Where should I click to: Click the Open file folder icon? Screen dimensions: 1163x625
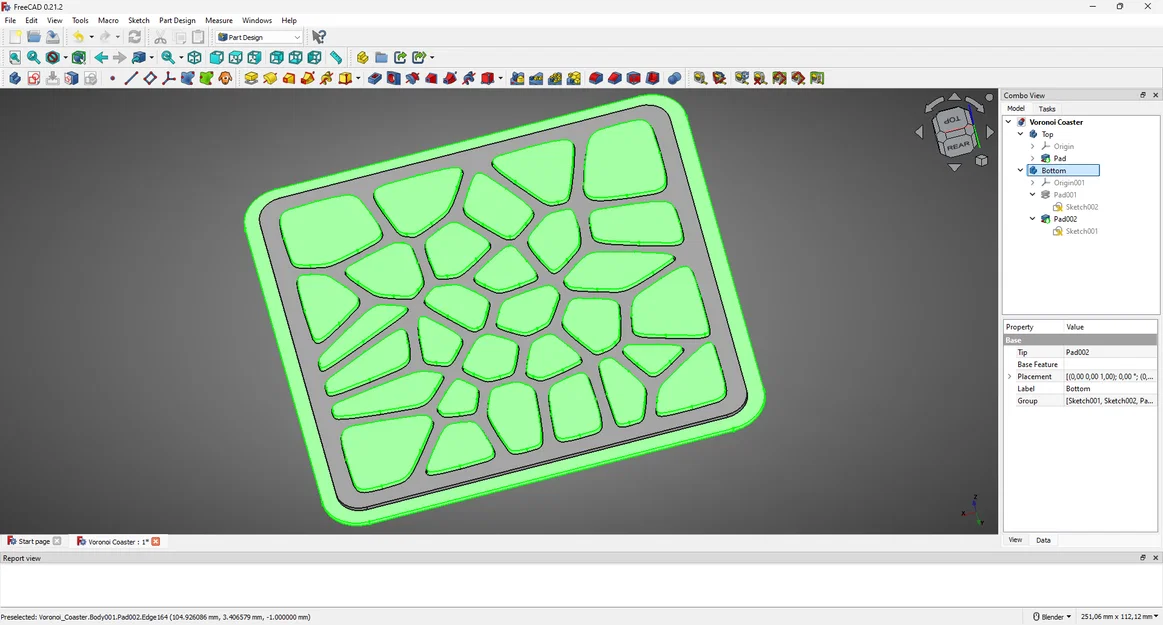(33, 37)
